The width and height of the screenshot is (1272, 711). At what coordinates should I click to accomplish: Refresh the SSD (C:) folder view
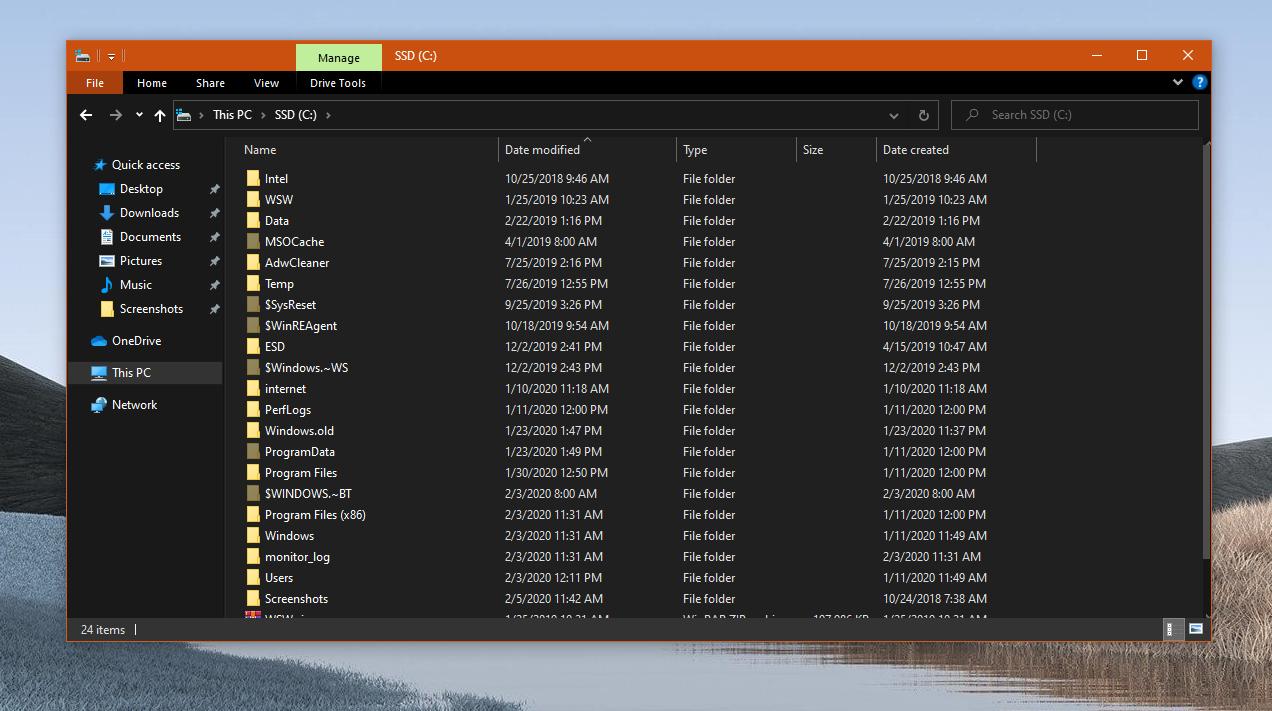923,115
